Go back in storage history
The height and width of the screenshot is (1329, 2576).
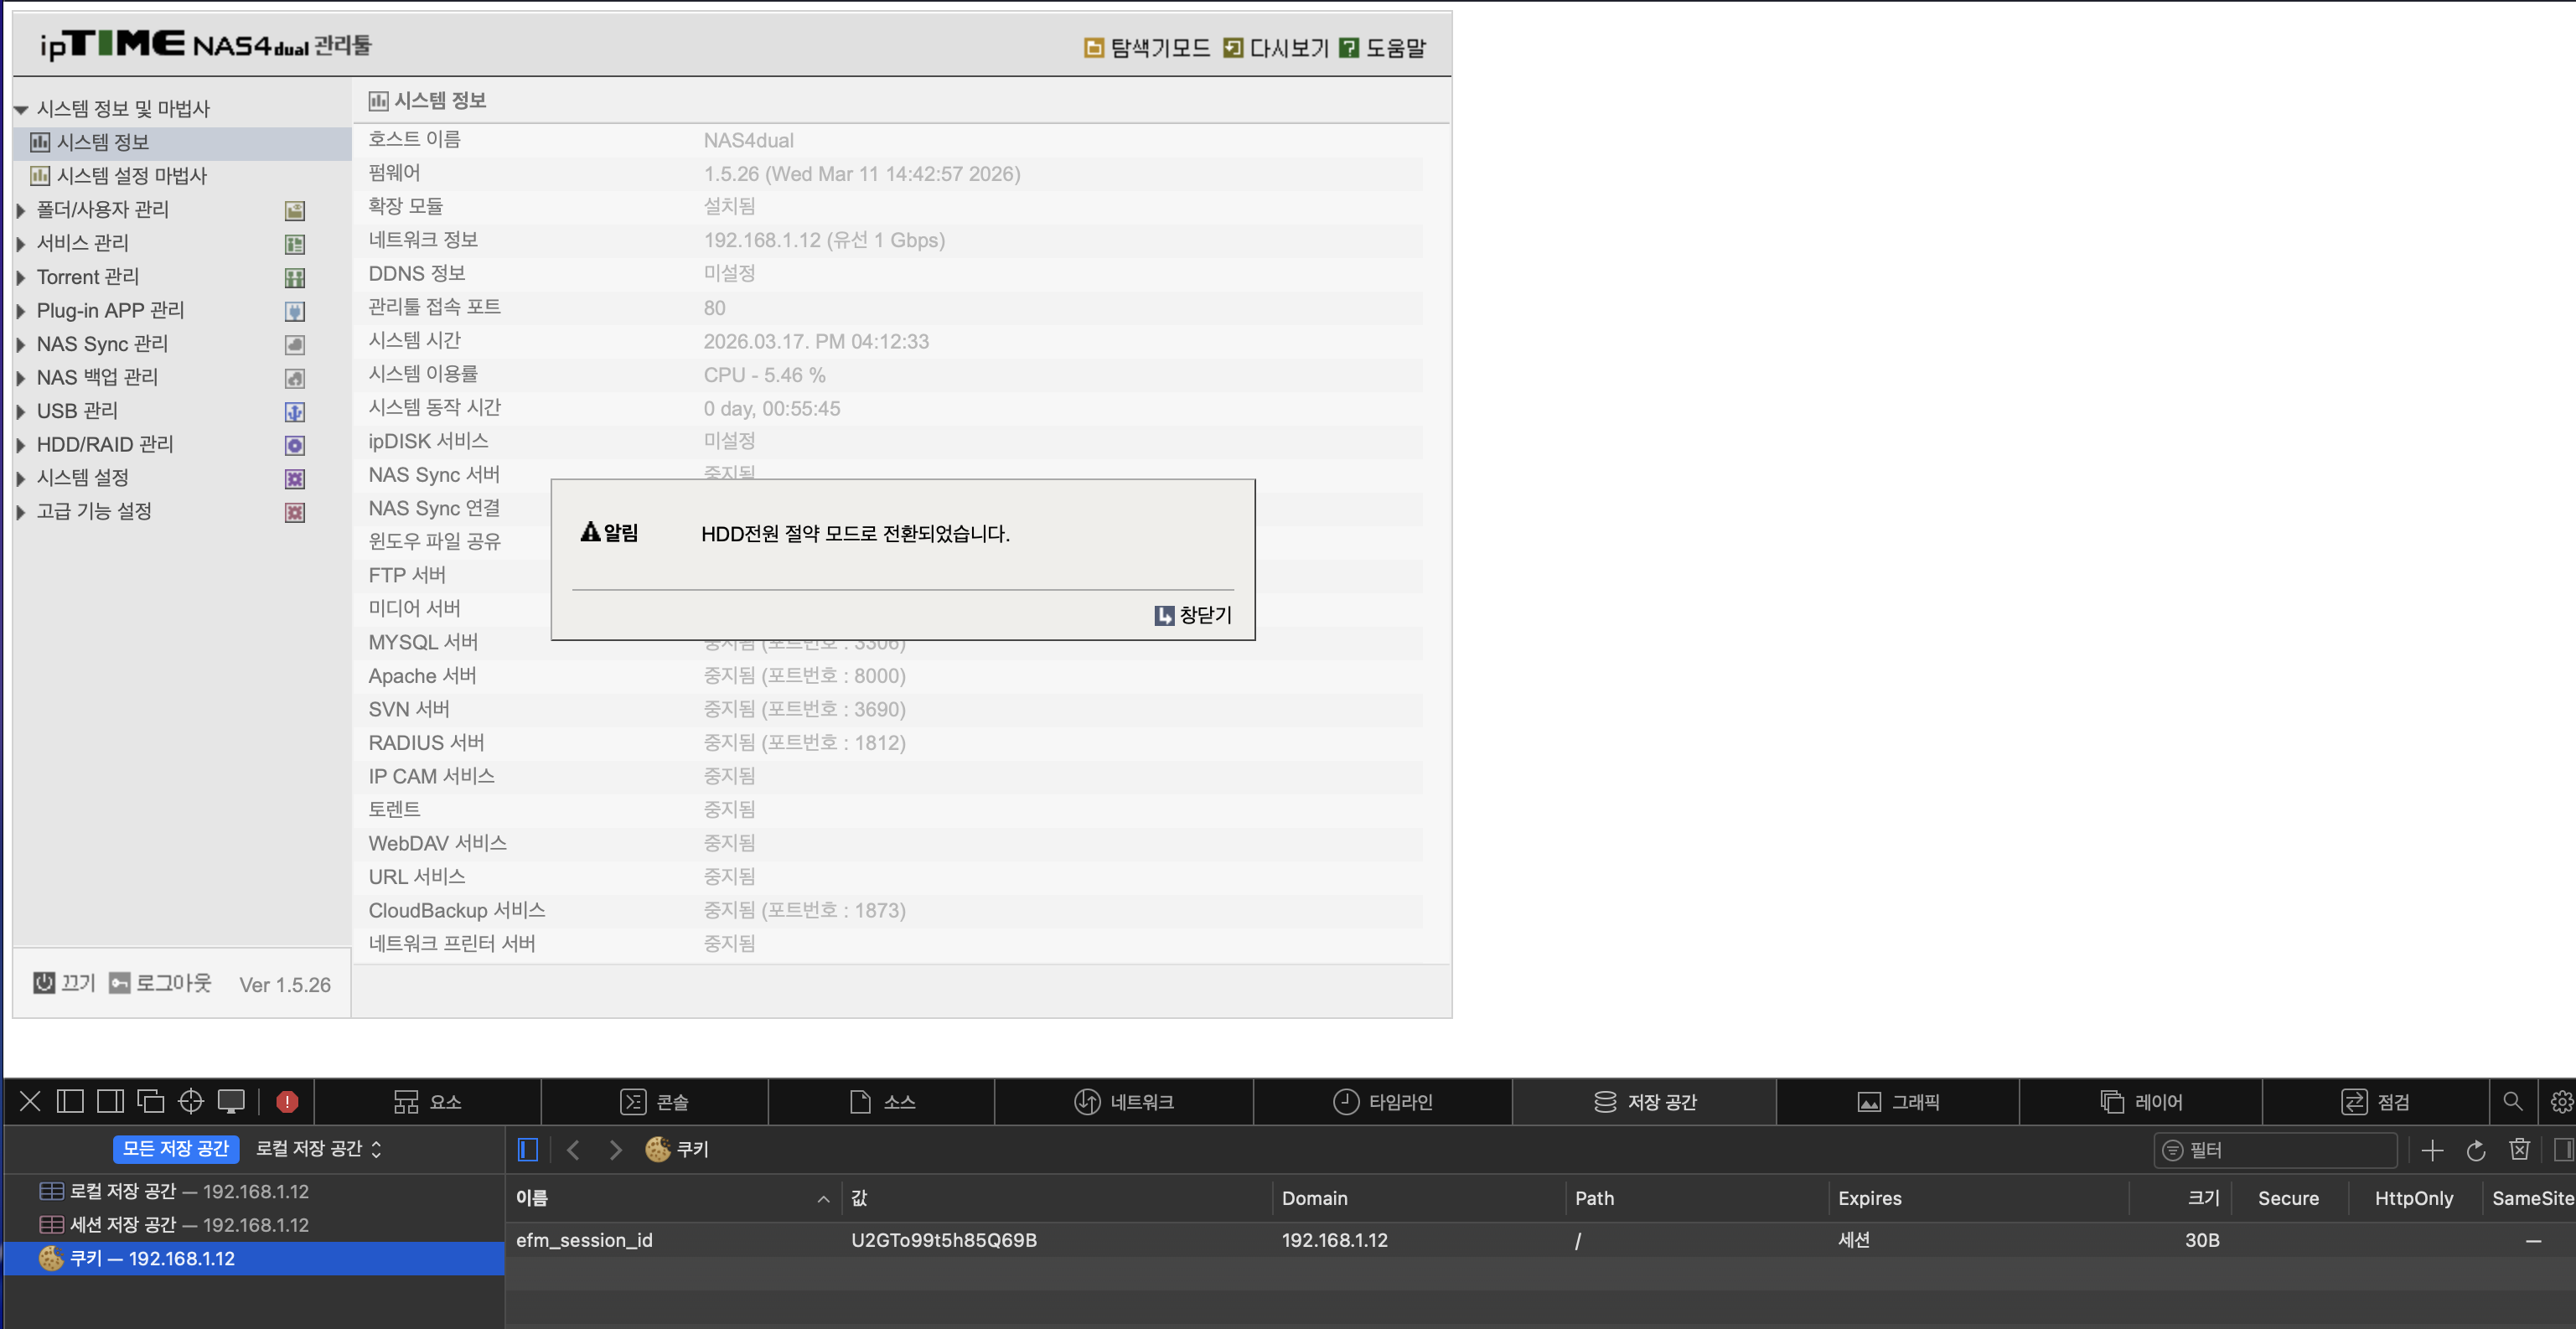[573, 1150]
